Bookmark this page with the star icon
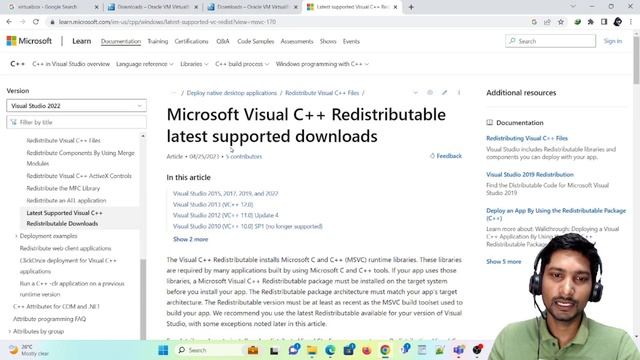This screenshot has width=640, height=360. coord(561,22)
